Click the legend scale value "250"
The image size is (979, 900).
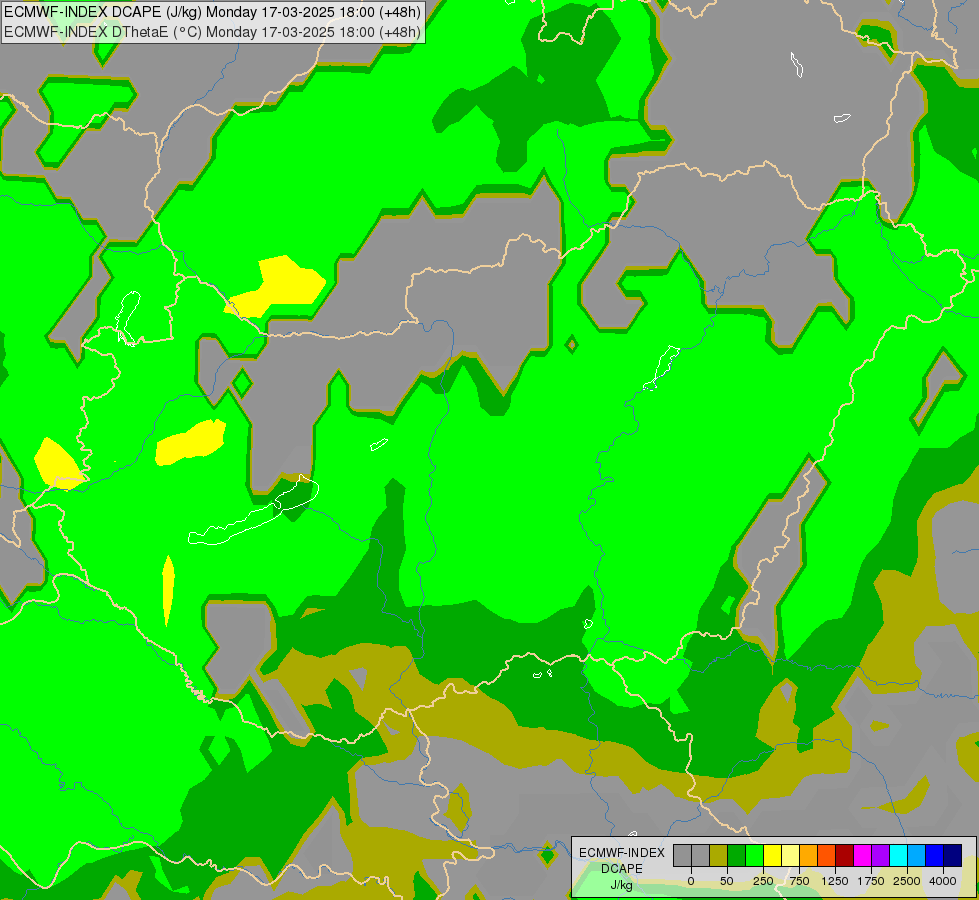pyautogui.click(x=763, y=881)
